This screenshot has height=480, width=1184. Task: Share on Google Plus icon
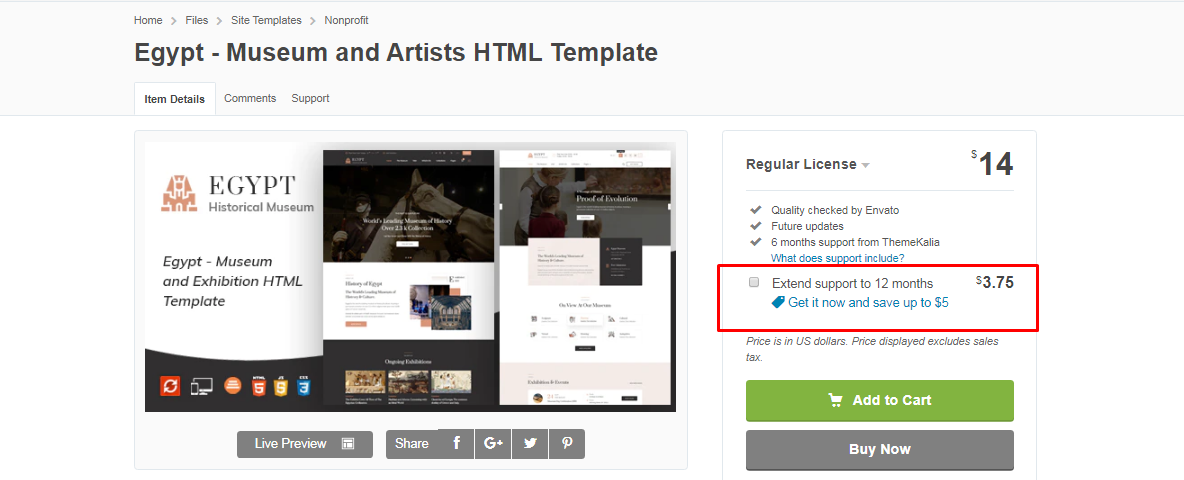[x=493, y=444]
